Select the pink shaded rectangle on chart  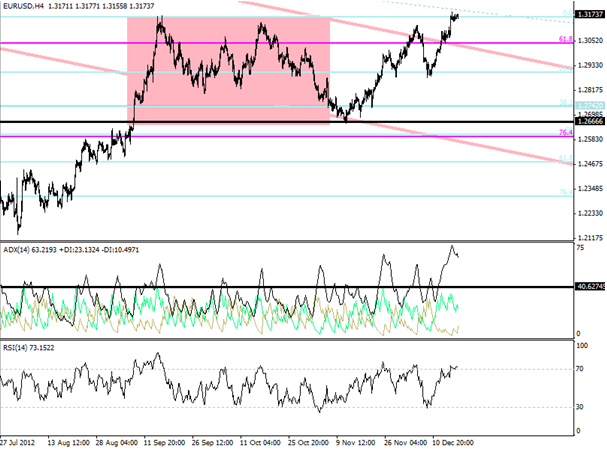(x=228, y=70)
